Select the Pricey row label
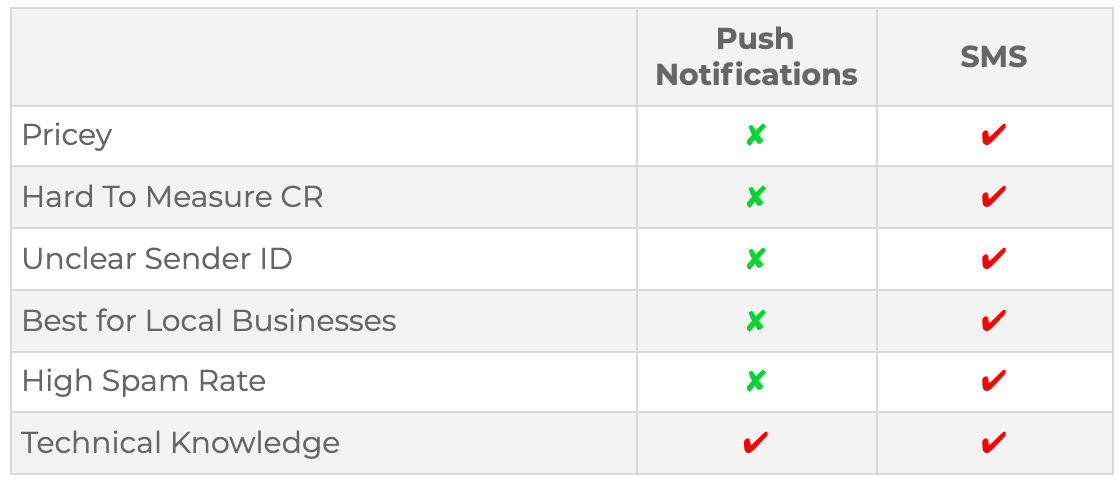1120x484 pixels. pos(67,136)
